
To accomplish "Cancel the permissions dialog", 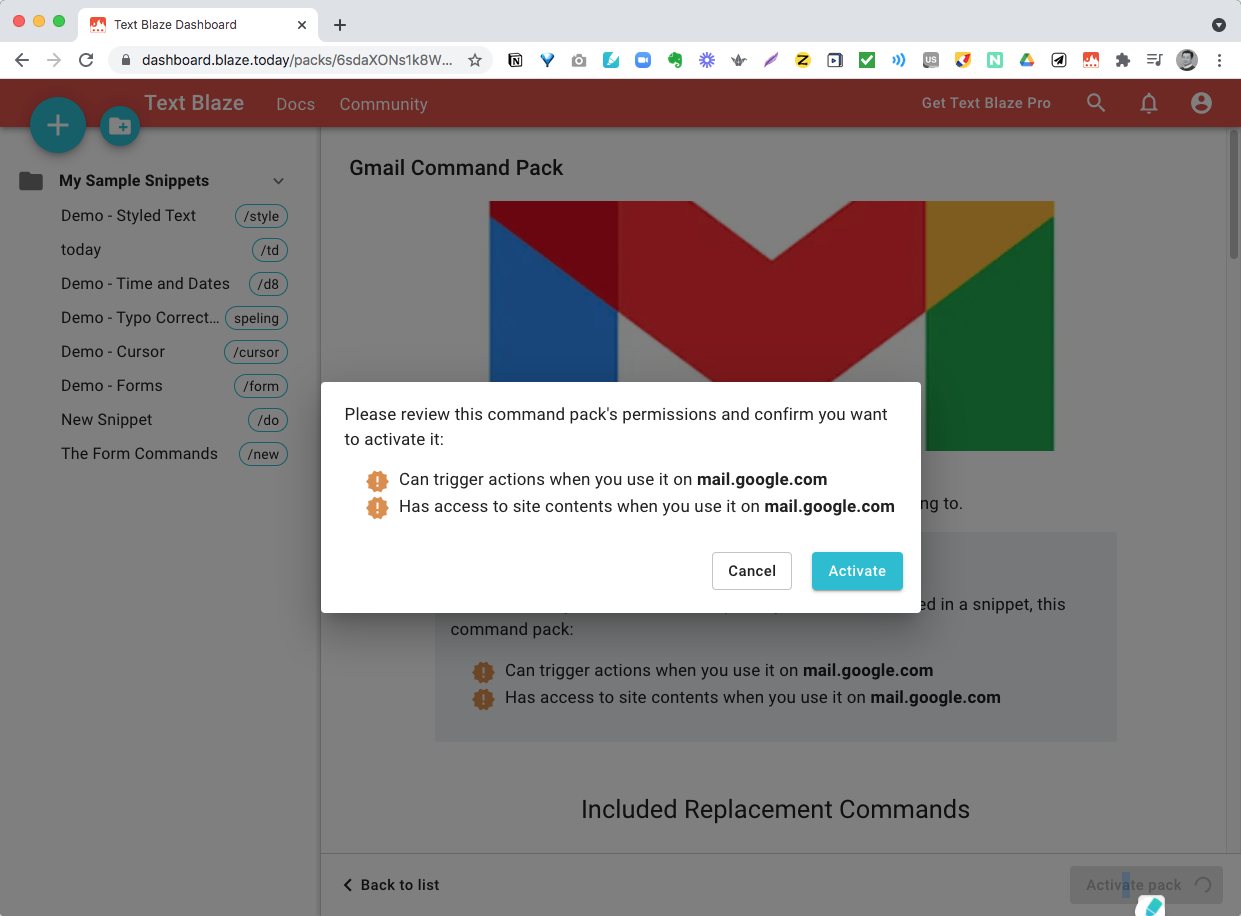I will 752,571.
